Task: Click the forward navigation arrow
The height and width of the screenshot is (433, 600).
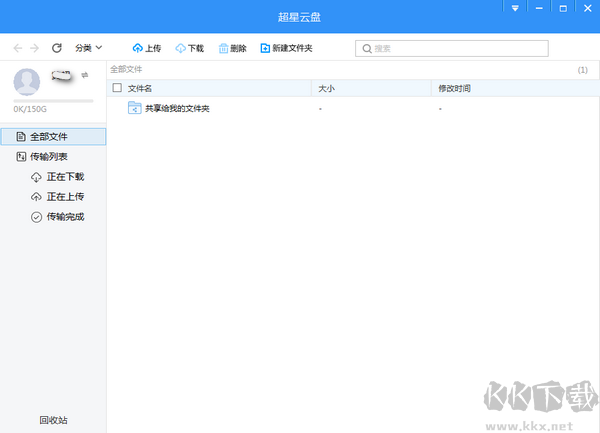Action: [35, 48]
